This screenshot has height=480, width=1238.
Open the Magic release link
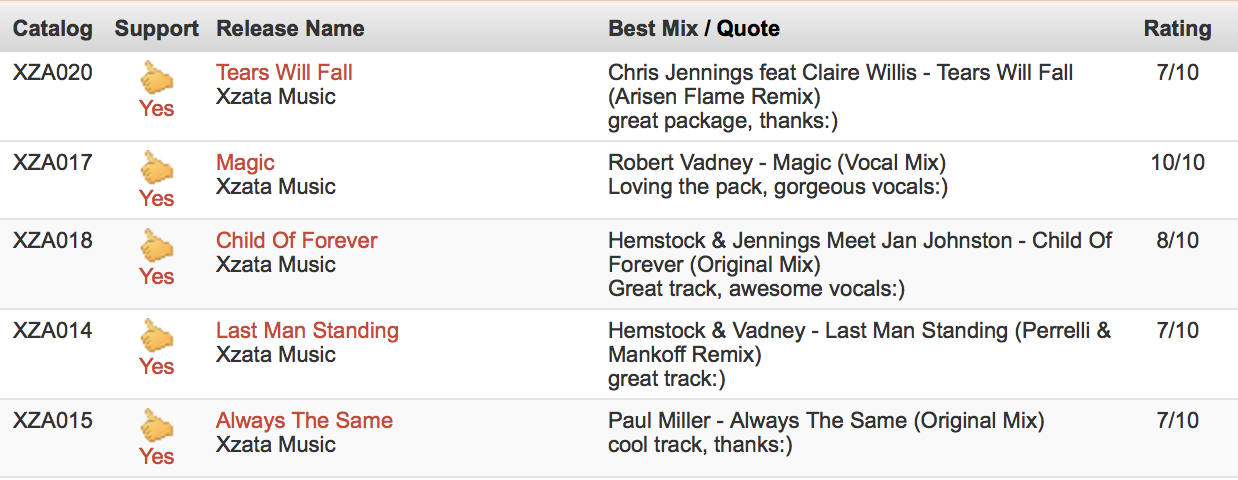[x=245, y=162]
